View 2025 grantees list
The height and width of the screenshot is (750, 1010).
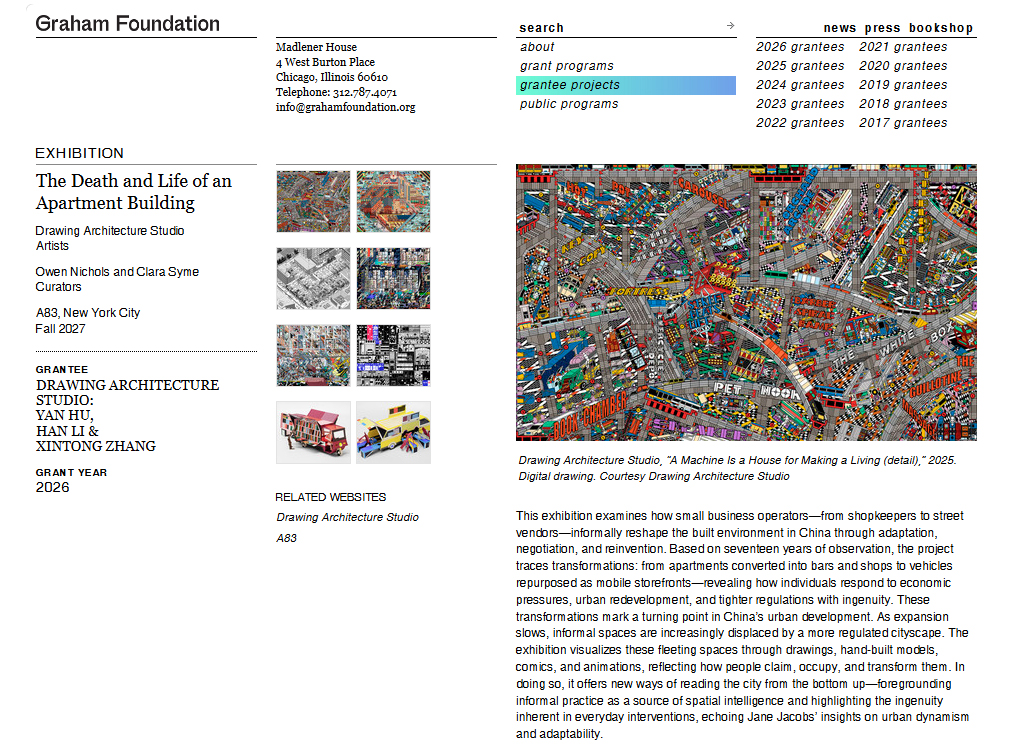point(799,66)
